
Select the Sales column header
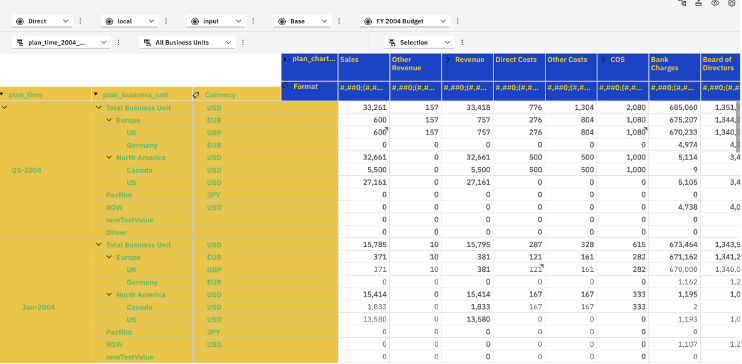tap(364, 67)
